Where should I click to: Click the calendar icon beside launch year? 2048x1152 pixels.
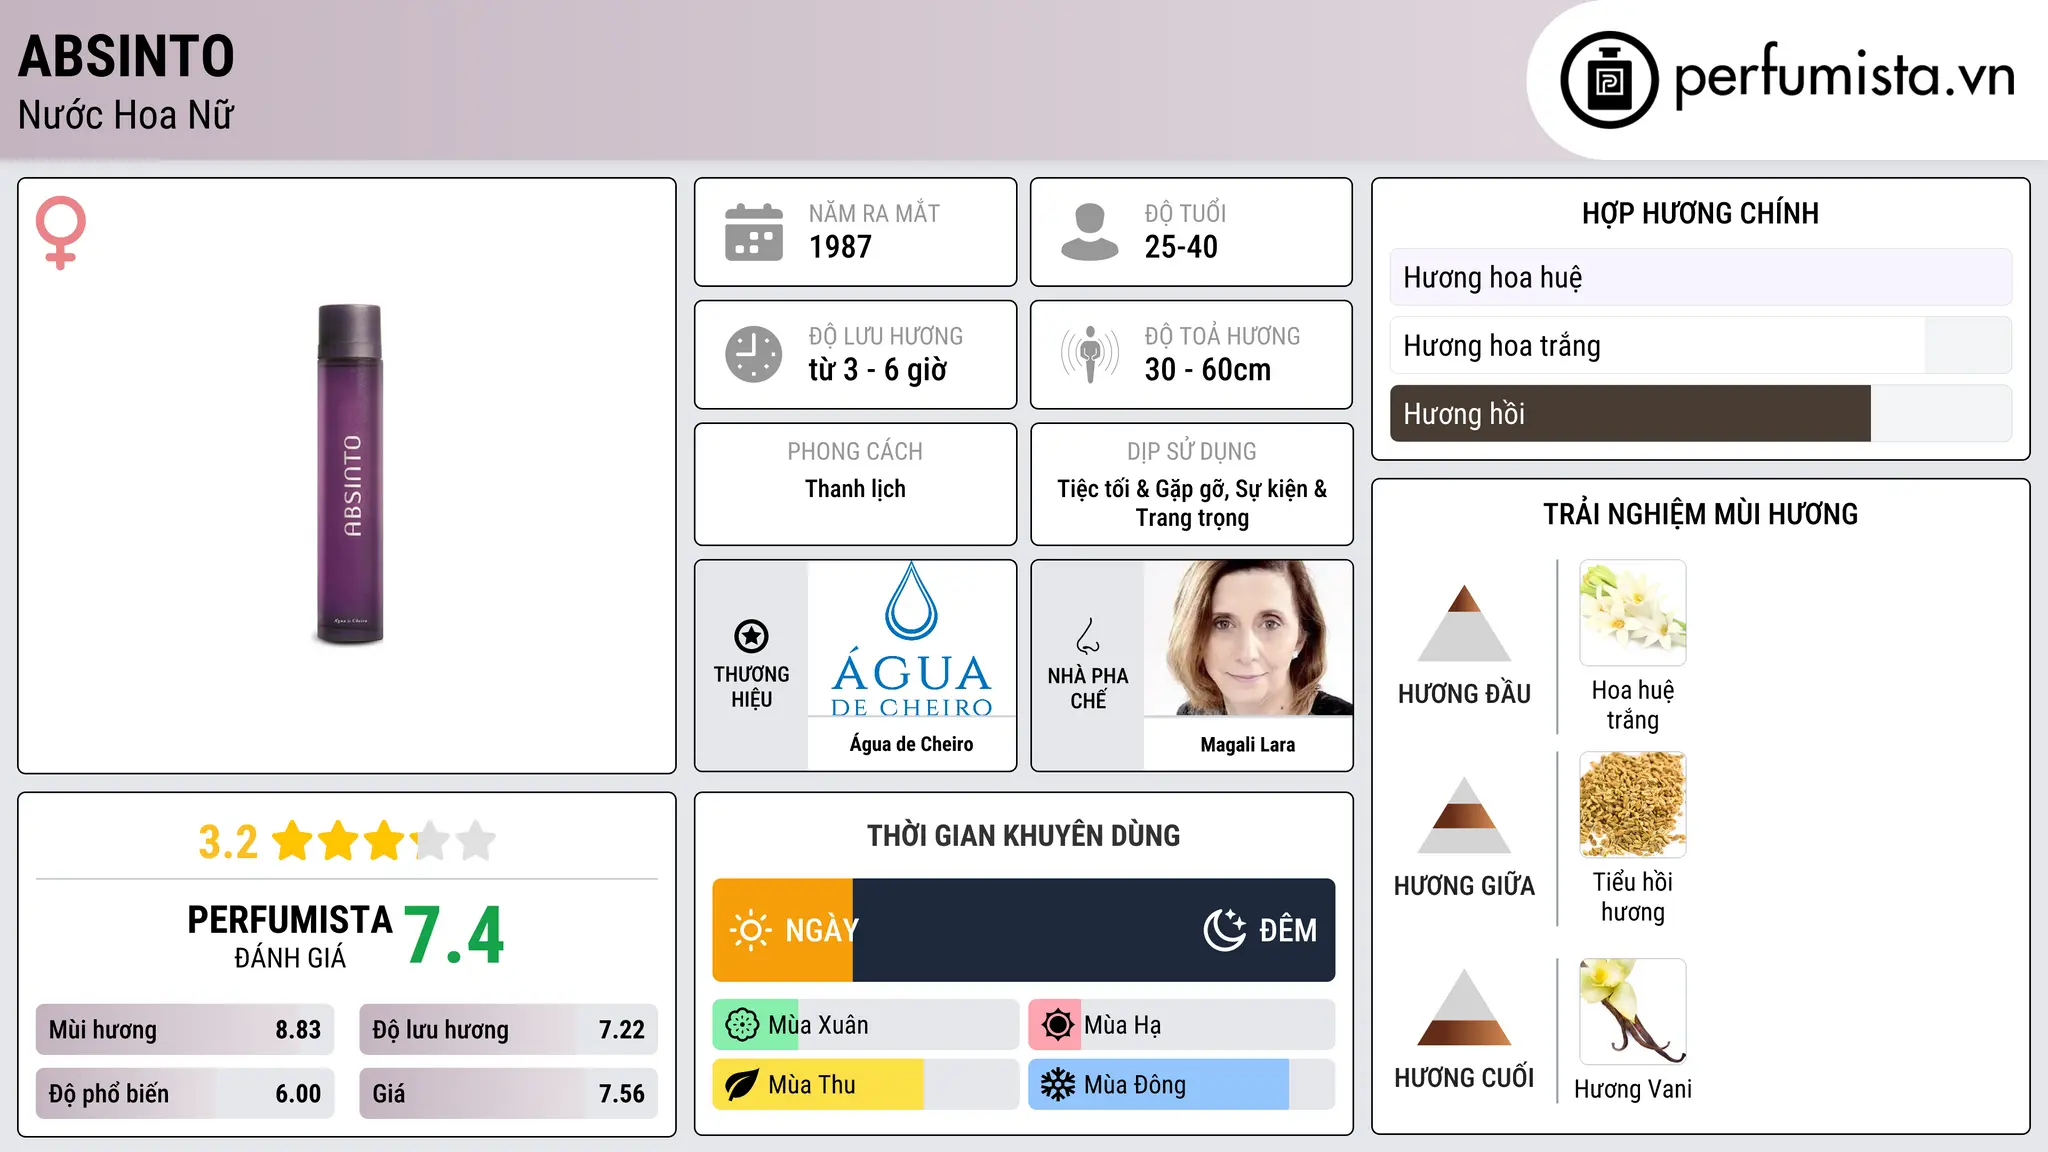point(754,232)
